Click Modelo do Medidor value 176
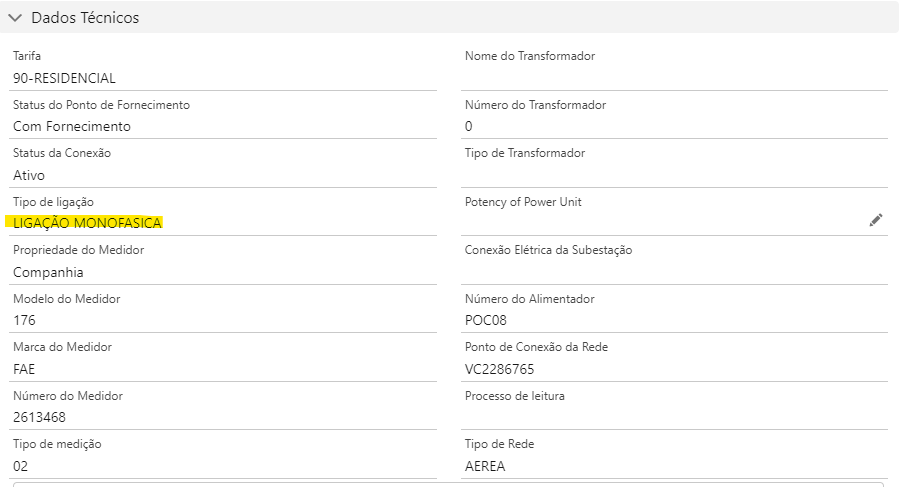This screenshot has height=487, width=903. [24, 320]
